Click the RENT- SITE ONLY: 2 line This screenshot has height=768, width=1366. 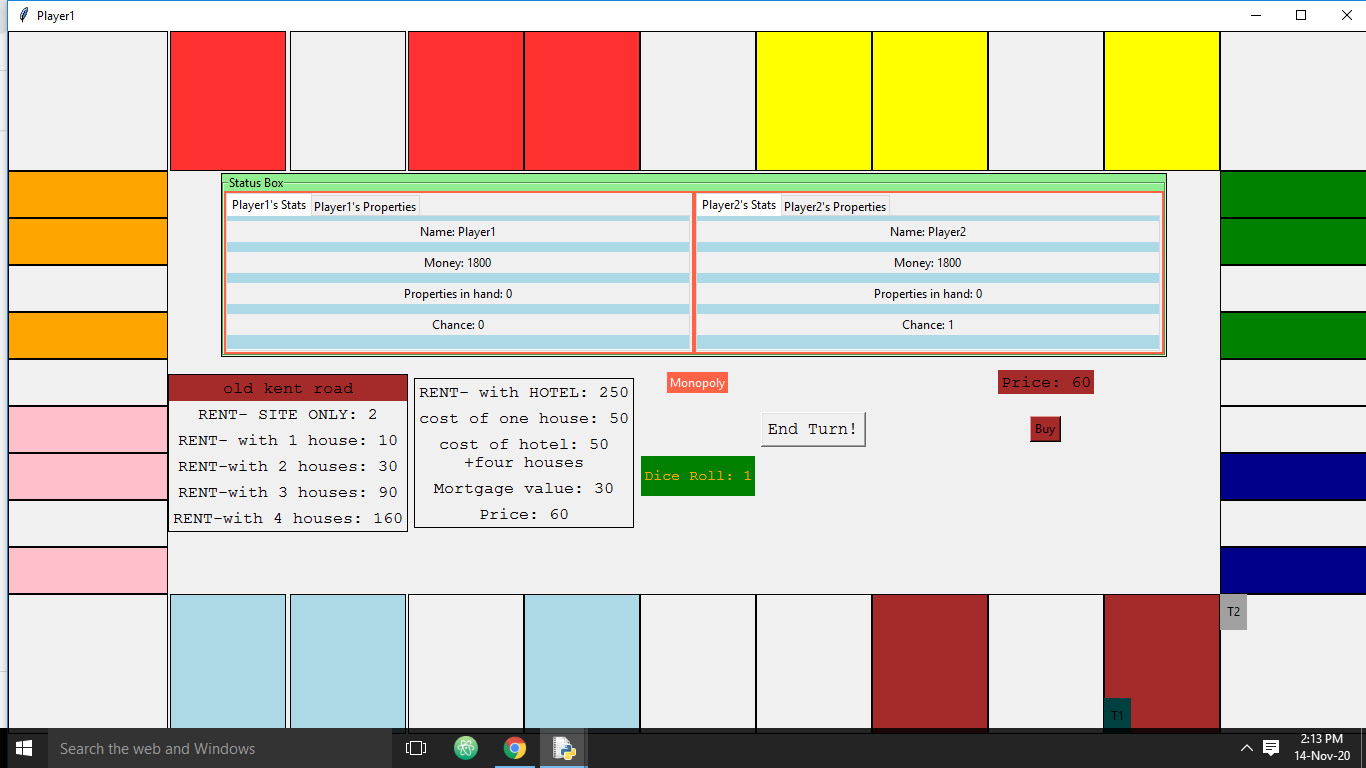click(288, 414)
